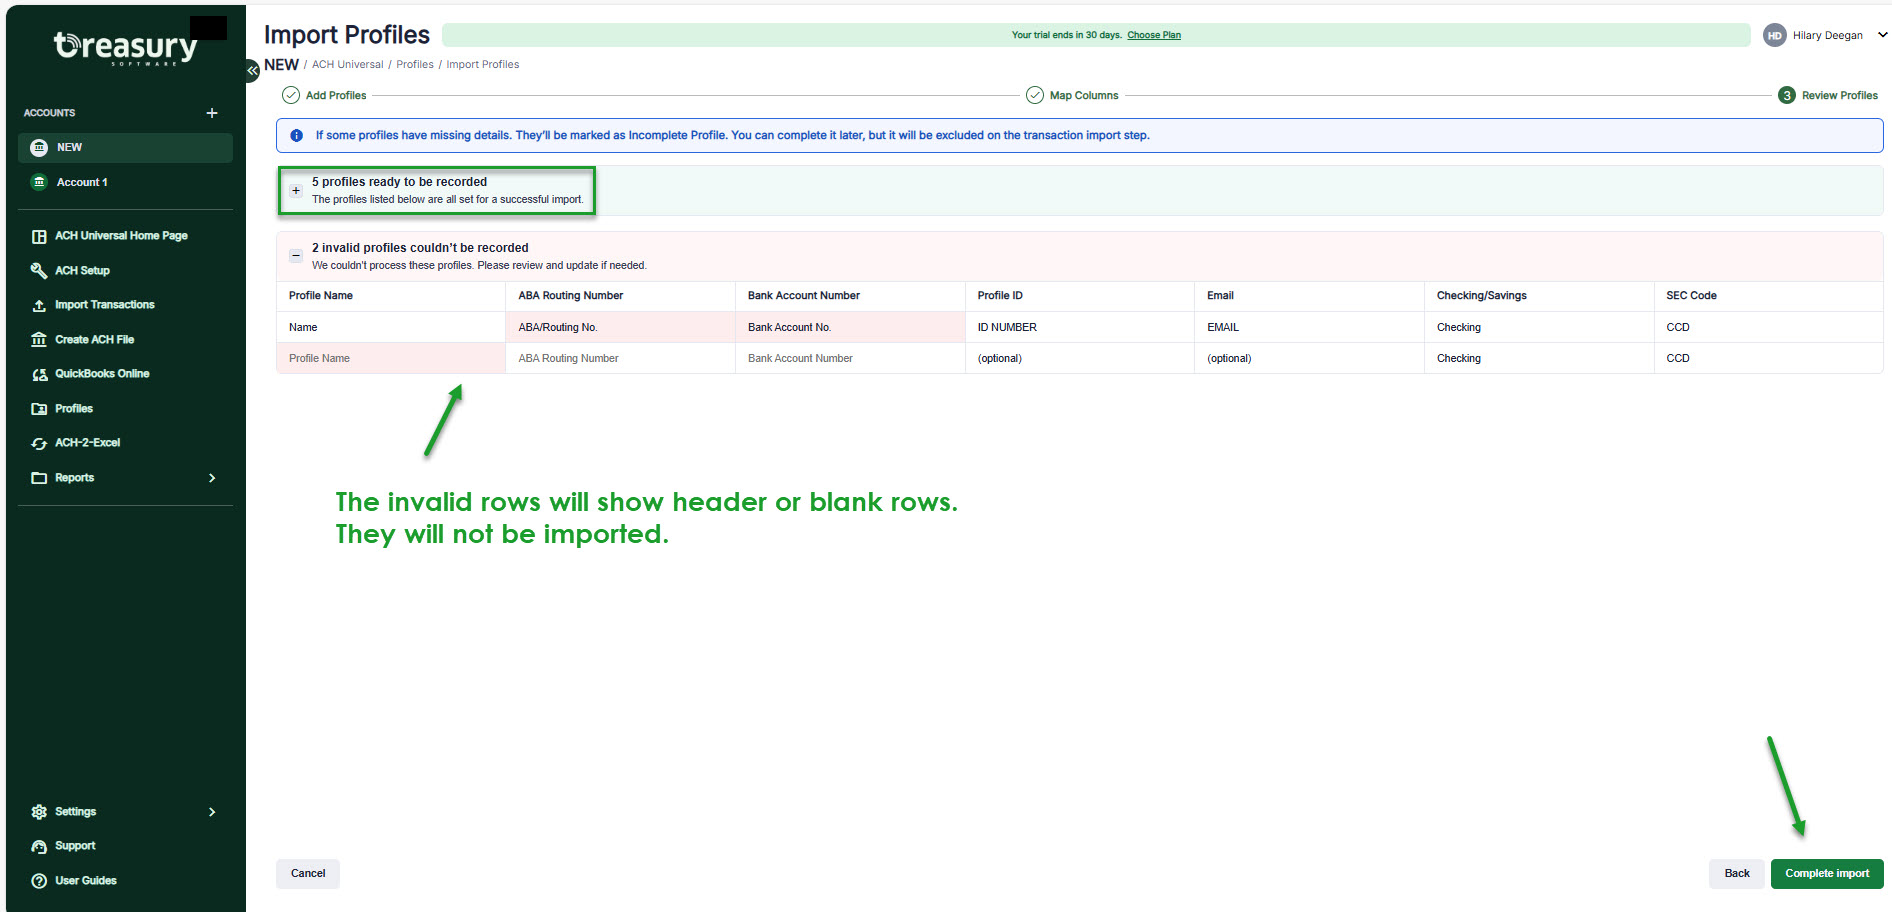The width and height of the screenshot is (1892, 912).
Task: Add a new account with the plus icon
Action: (211, 113)
